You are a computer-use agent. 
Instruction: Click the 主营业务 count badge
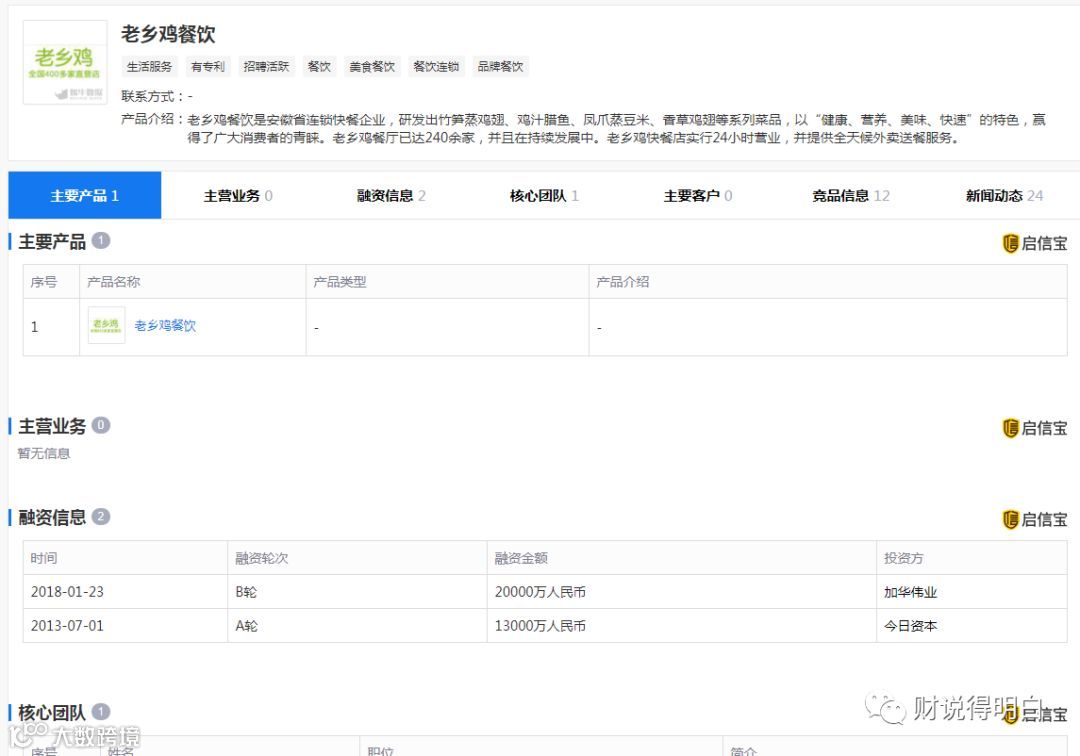point(101,425)
